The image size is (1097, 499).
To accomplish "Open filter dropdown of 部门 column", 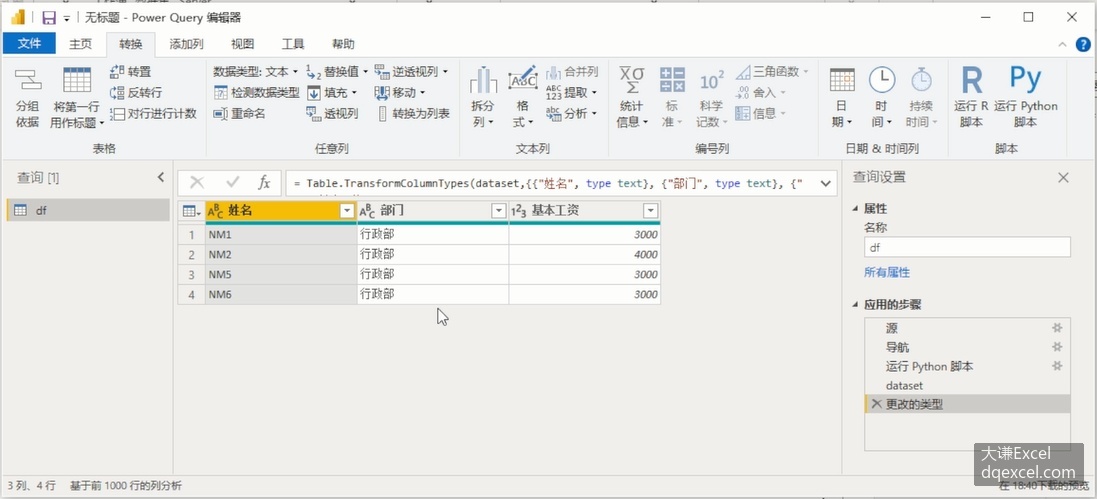I will (498, 211).
